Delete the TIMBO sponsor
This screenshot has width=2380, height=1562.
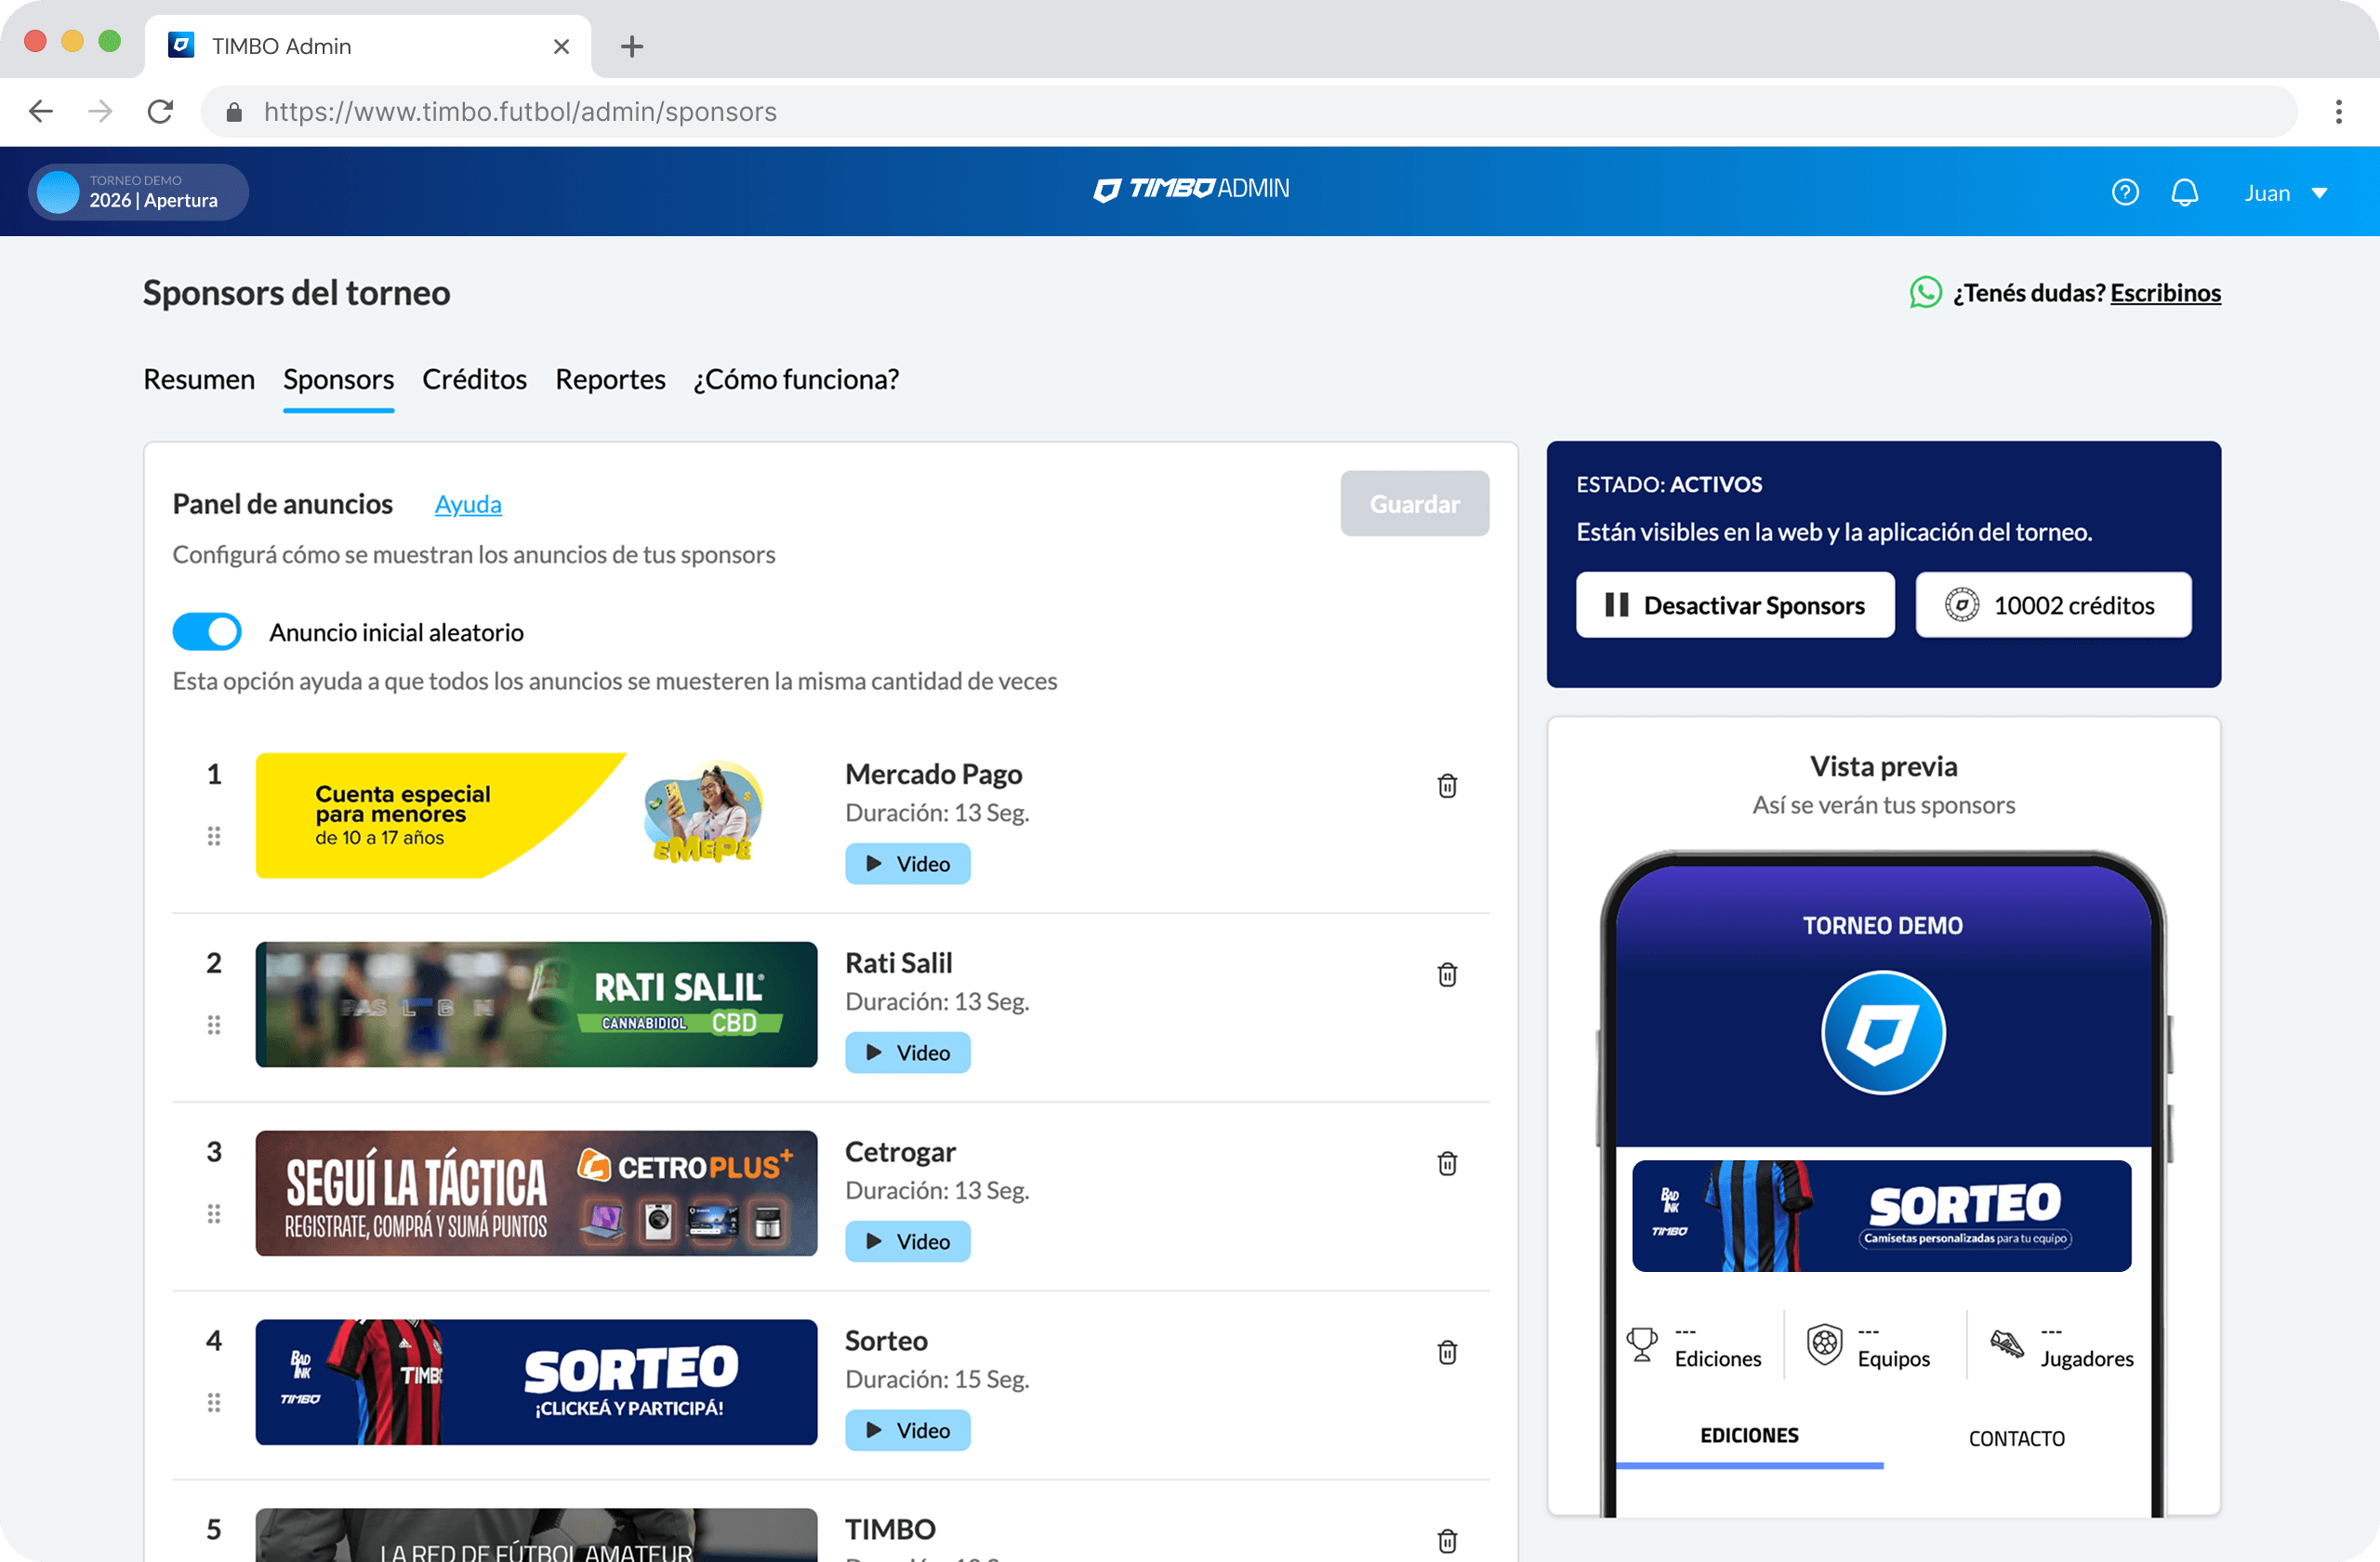pyautogui.click(x=1447, y=1541)
